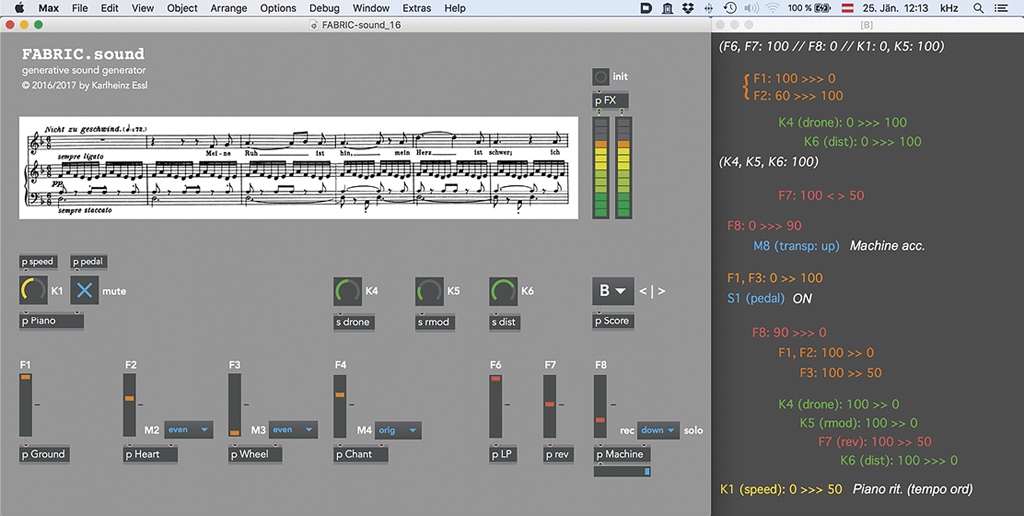Click the solo label next to rec
Screen dimensions: 1024x516
[694, 430]
